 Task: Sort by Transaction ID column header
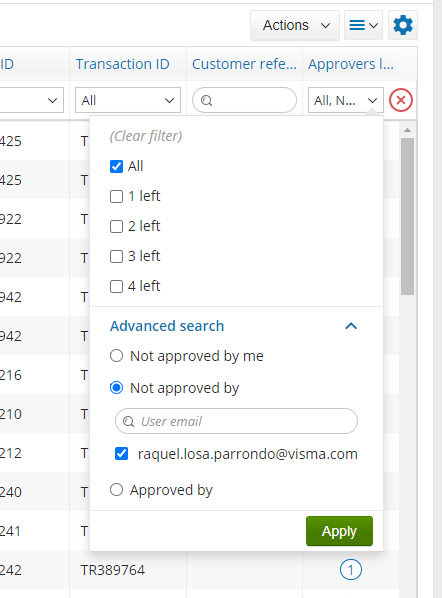pos(122,64)
